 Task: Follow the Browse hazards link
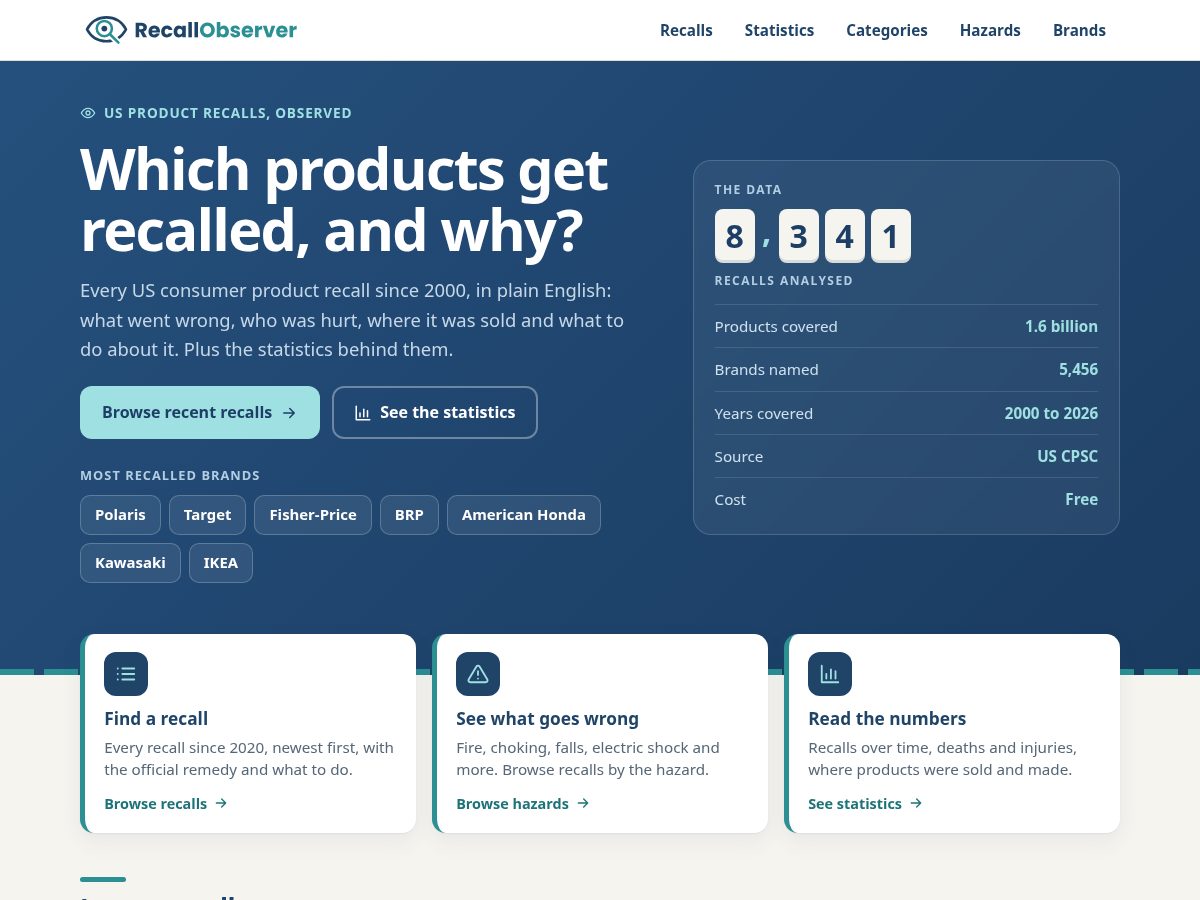click(523, 803)
